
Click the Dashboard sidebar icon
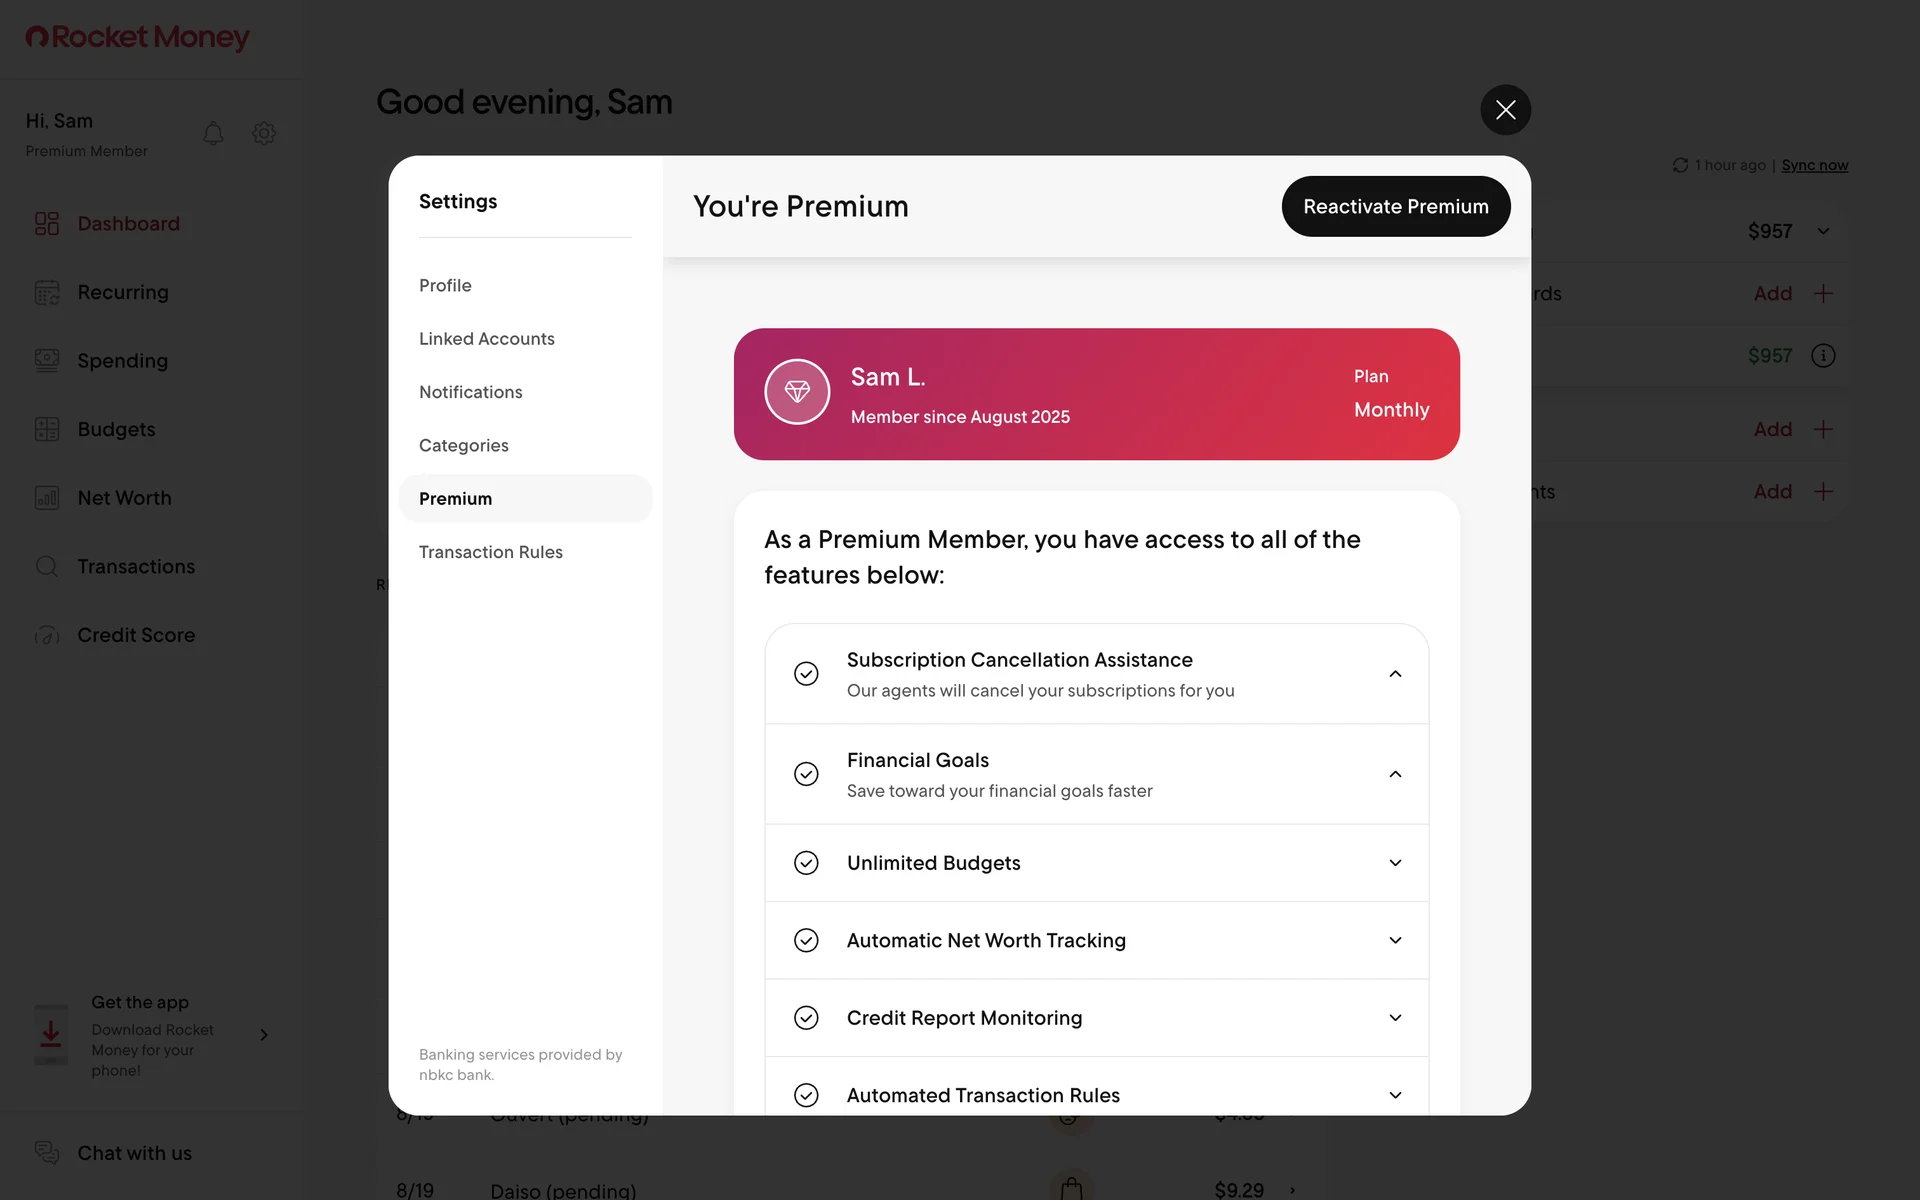click(47, 223)
